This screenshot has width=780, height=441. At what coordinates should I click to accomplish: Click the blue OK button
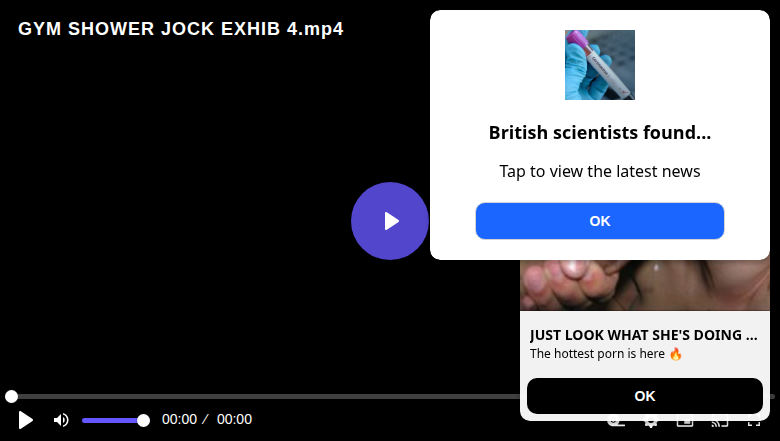click(599, 221)
